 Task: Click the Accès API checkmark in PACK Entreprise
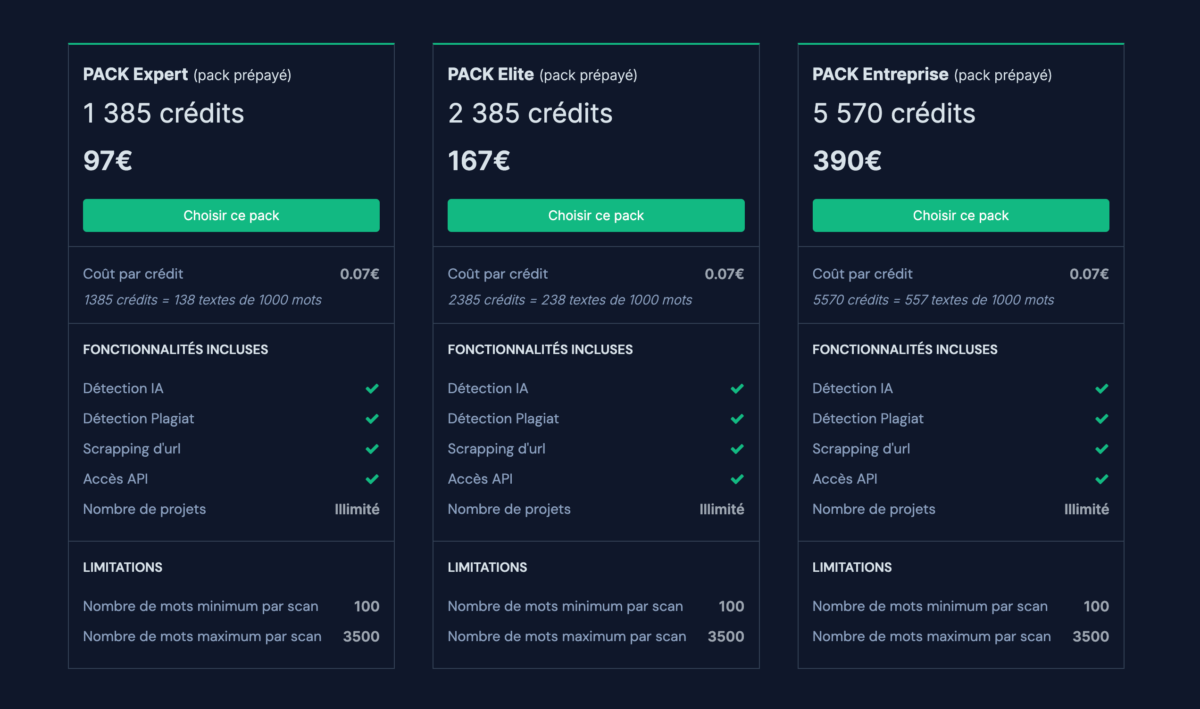(x=1101, y=478)
